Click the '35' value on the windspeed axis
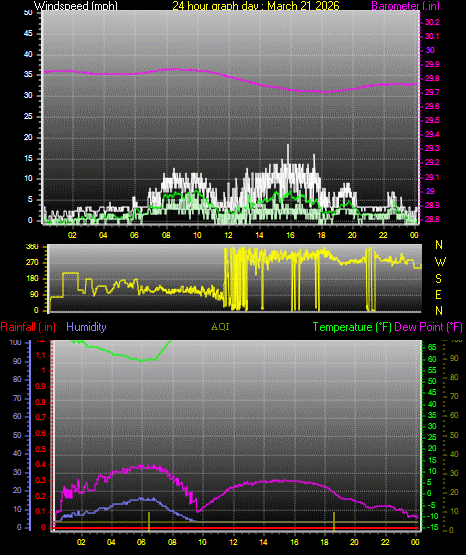The height and width of the screenshot is (555, 466). pyautogui.click(x=28, y=75)
